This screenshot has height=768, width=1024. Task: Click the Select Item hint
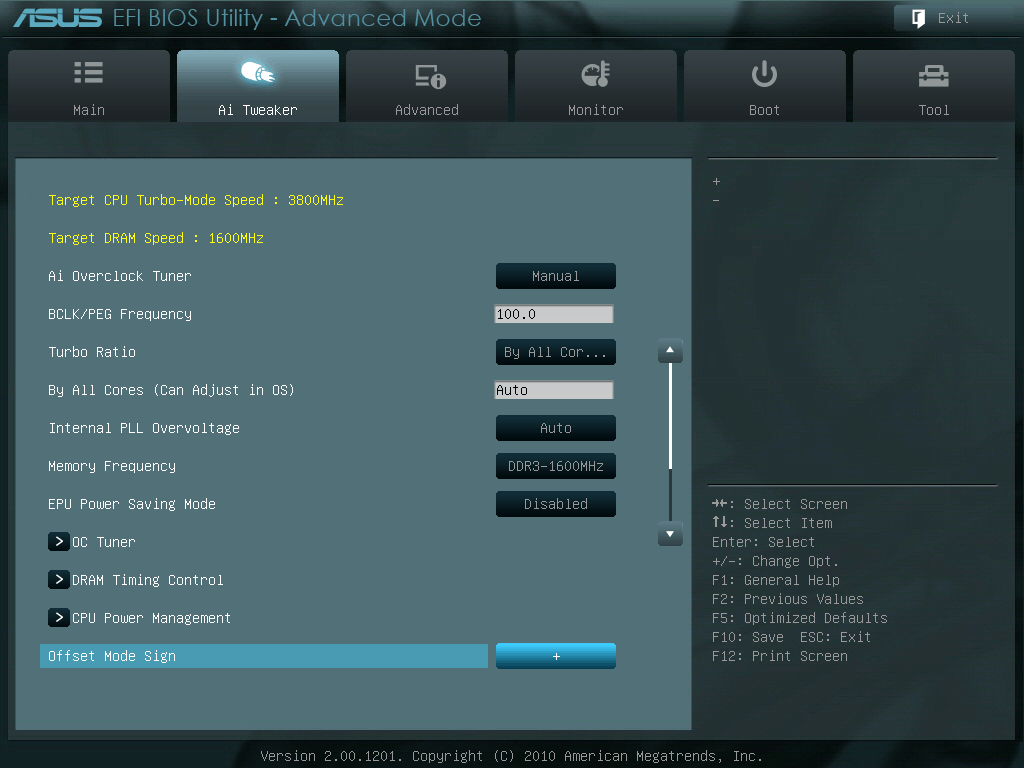pos(772,523)
